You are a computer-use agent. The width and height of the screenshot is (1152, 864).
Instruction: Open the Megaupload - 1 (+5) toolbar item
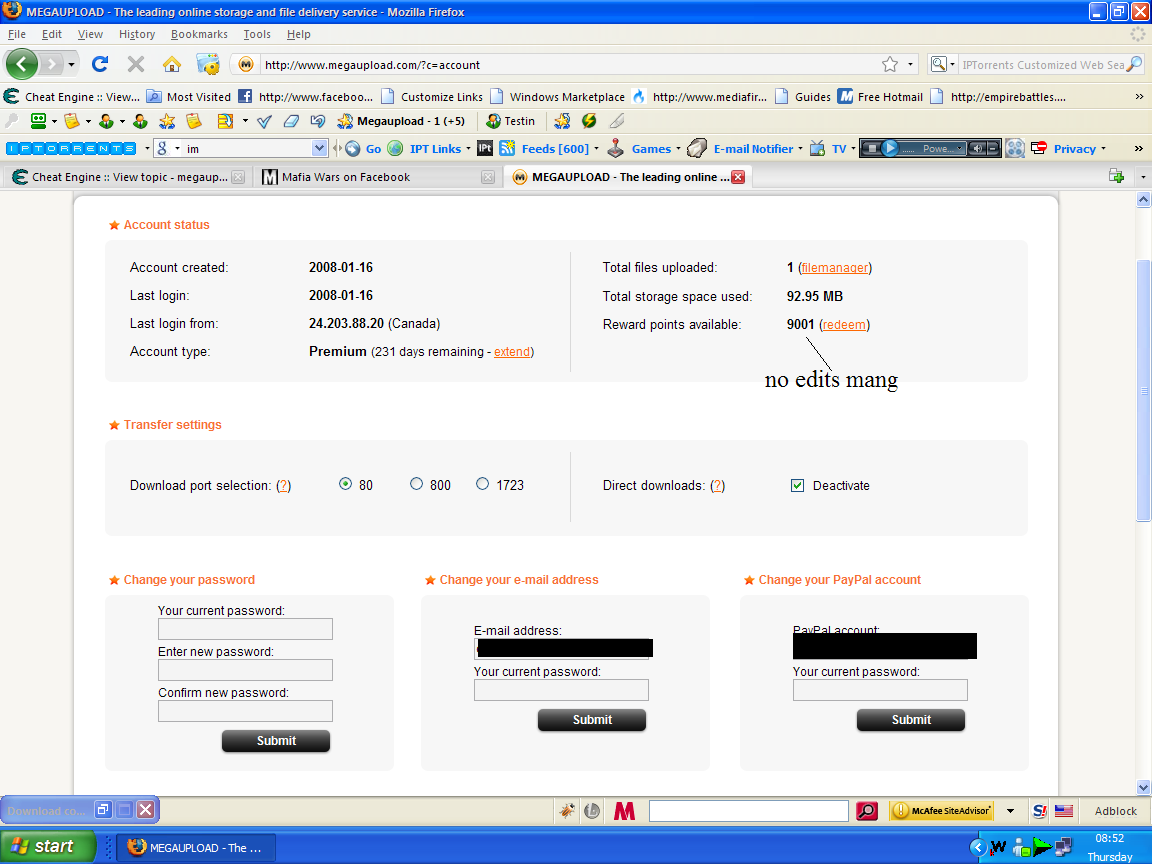[x=400, y=121]
